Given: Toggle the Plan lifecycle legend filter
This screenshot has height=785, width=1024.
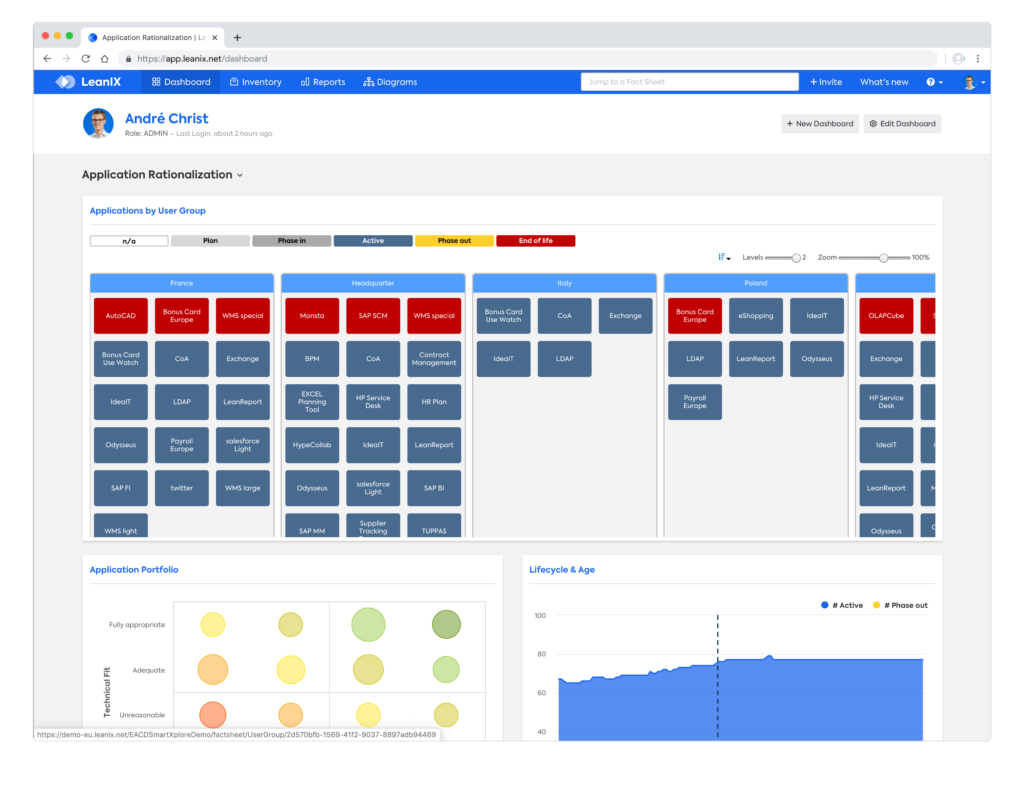Looking at the screenshot, I should pyautogui.click(x=210, y=241).
